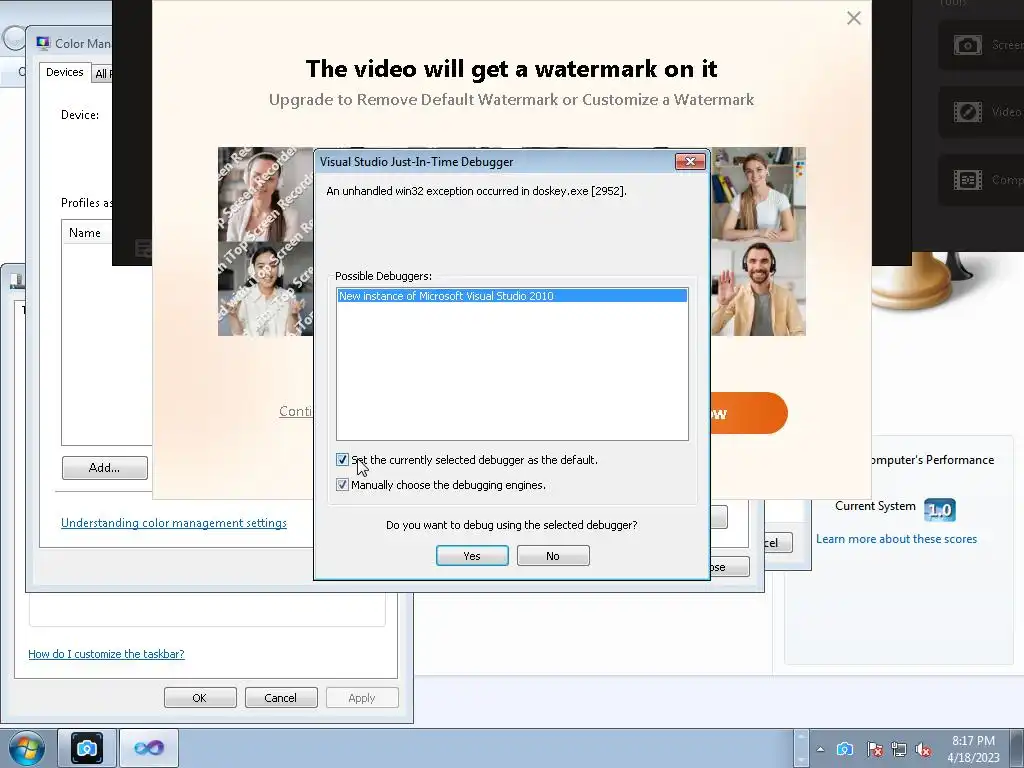This screenshot has height=768, width=1024.
Task: Open the Devices tab in Color Management
Action: point(65,72)
